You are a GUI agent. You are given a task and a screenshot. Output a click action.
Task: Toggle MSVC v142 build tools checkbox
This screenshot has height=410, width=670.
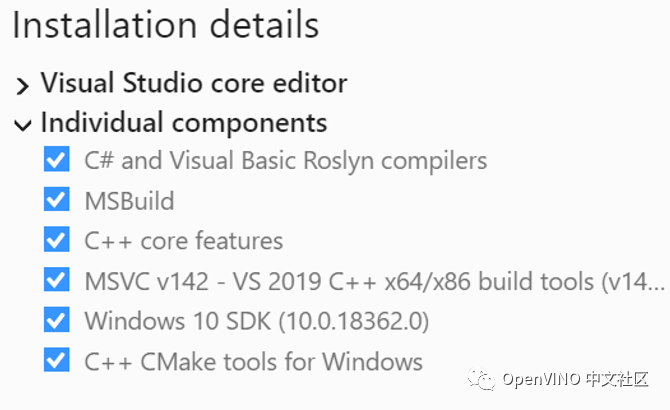(x=56, y=280)
